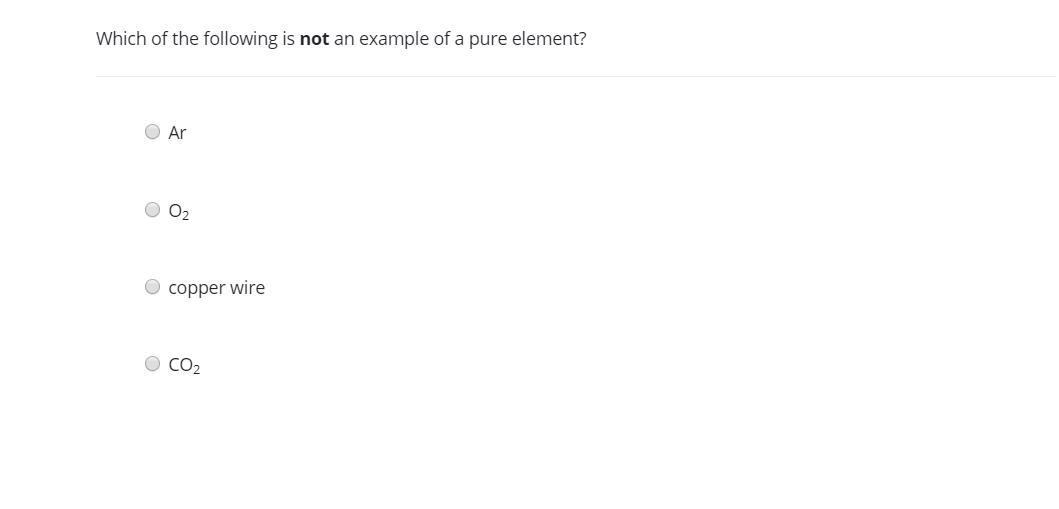Click the word "following" in the question
This screenshot has height=509, width=1059.
point(240,39)
